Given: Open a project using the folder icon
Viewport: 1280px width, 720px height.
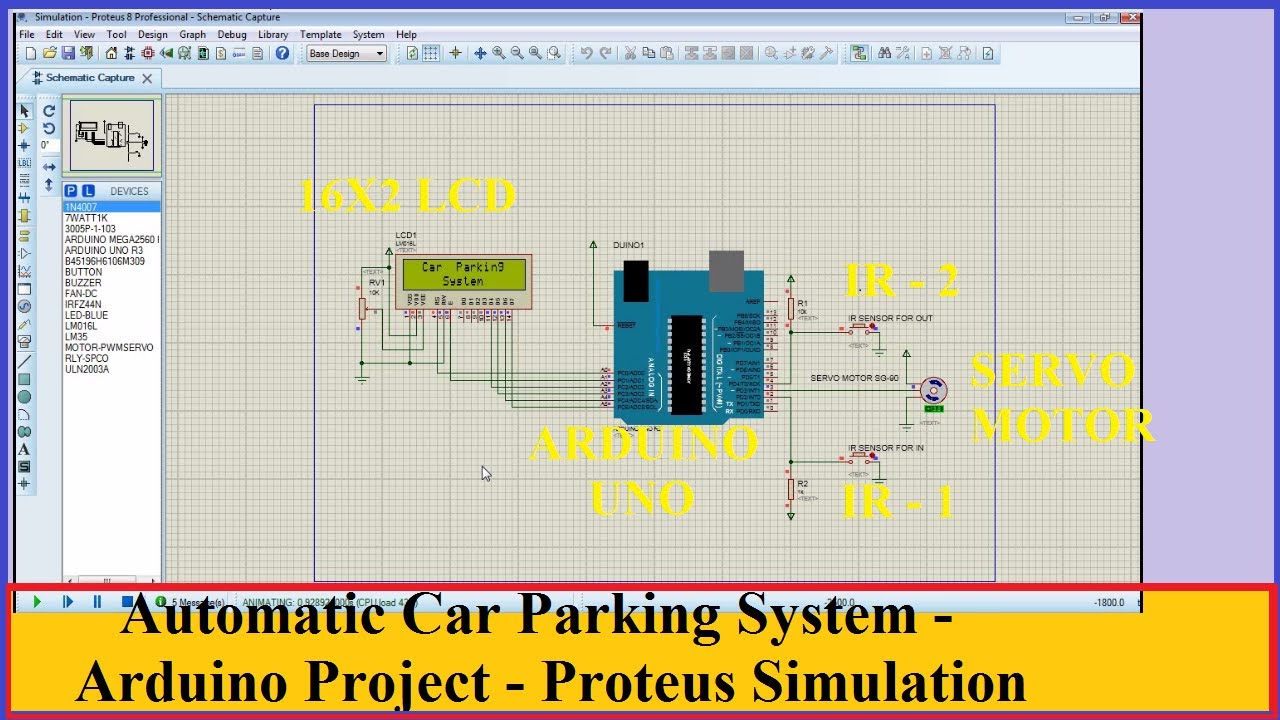Looking at the screenshot, I should [49, 53].
